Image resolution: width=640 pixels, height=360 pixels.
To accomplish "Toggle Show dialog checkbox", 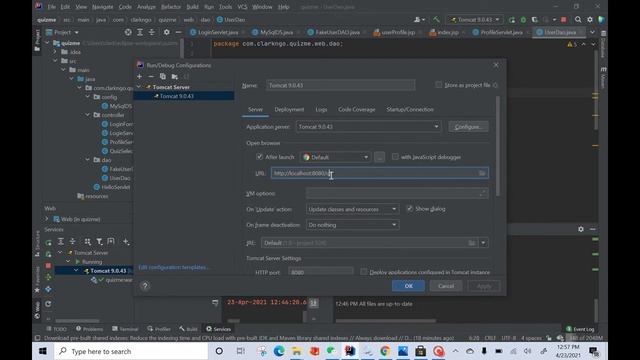I will (x=409, y=209).
